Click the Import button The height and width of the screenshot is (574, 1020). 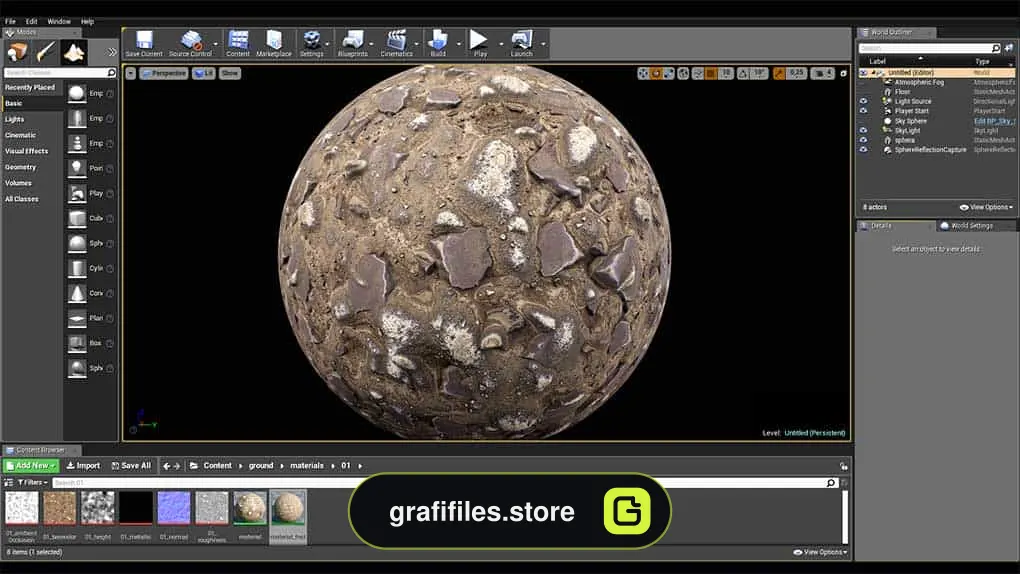pos(83,466)
